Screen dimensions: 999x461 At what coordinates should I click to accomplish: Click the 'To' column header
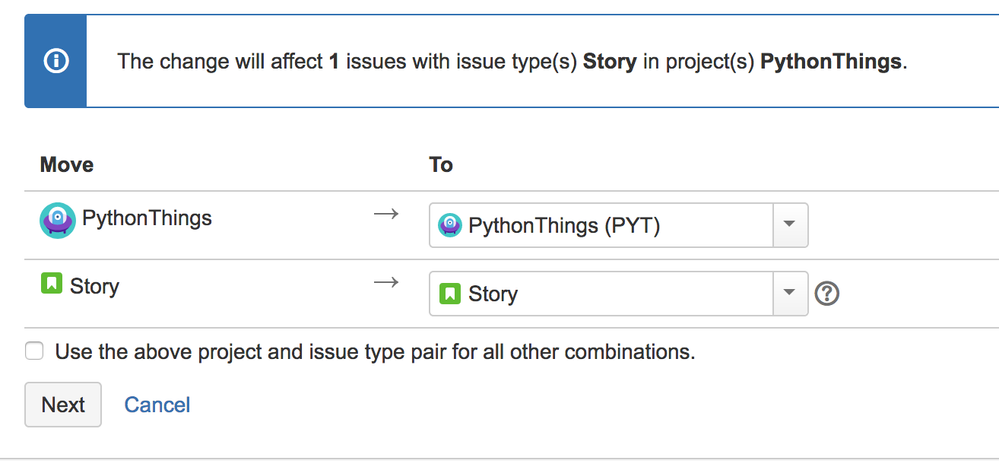point(441,165)
